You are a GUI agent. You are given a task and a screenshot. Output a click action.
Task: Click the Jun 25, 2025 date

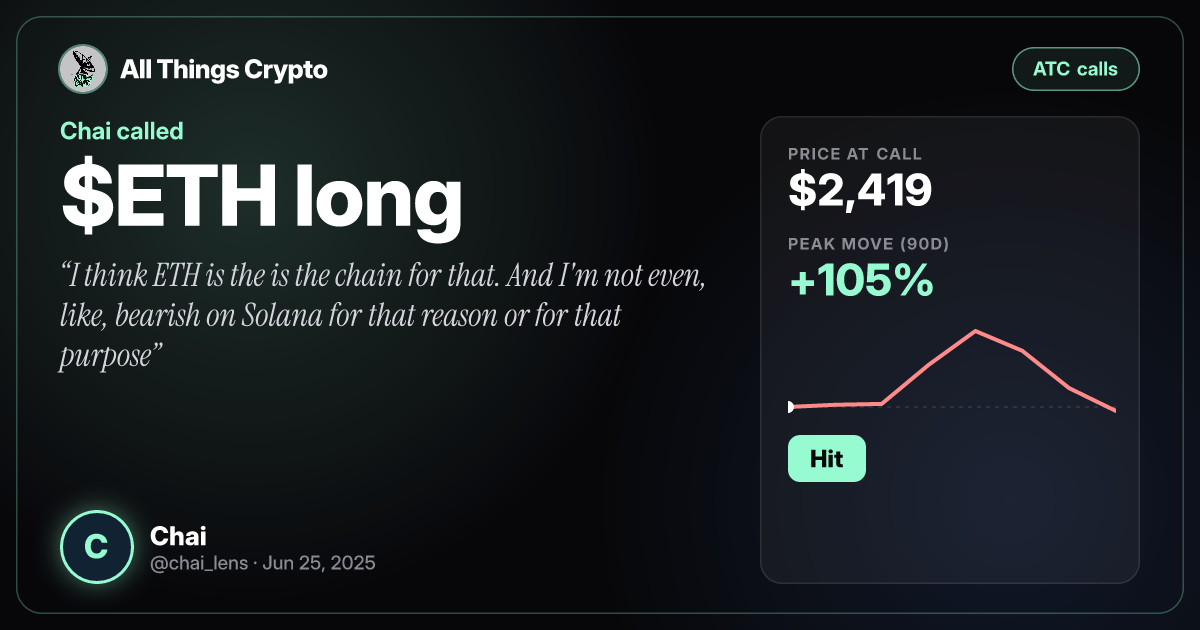pos(321,563)
